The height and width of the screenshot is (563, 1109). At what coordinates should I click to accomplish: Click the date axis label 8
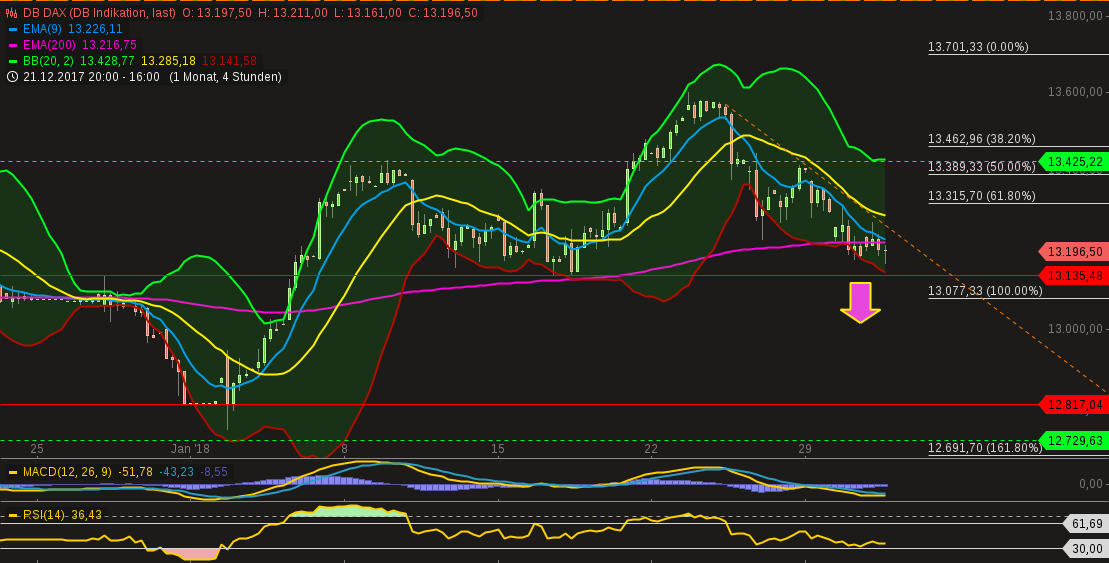click(x=344, y=449)
